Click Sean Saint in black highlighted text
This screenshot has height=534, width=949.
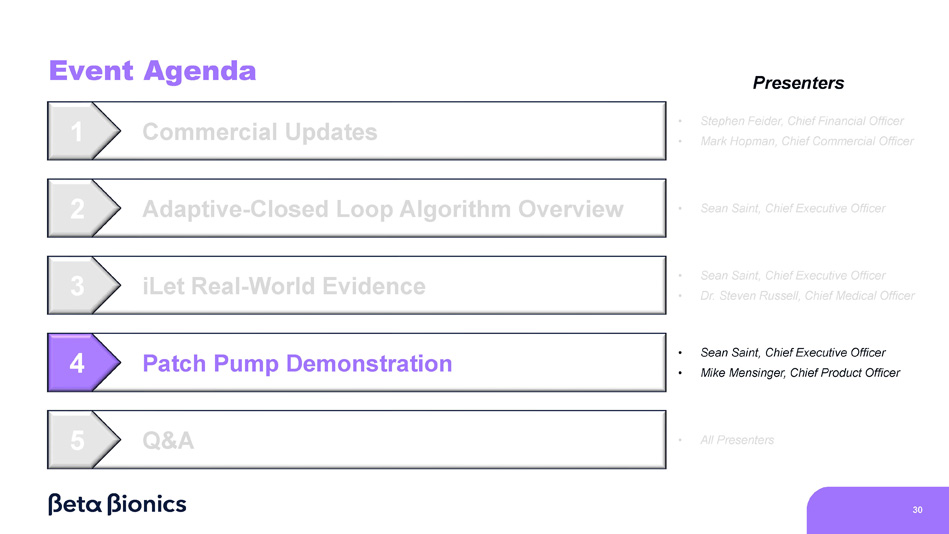coord(792,352)
